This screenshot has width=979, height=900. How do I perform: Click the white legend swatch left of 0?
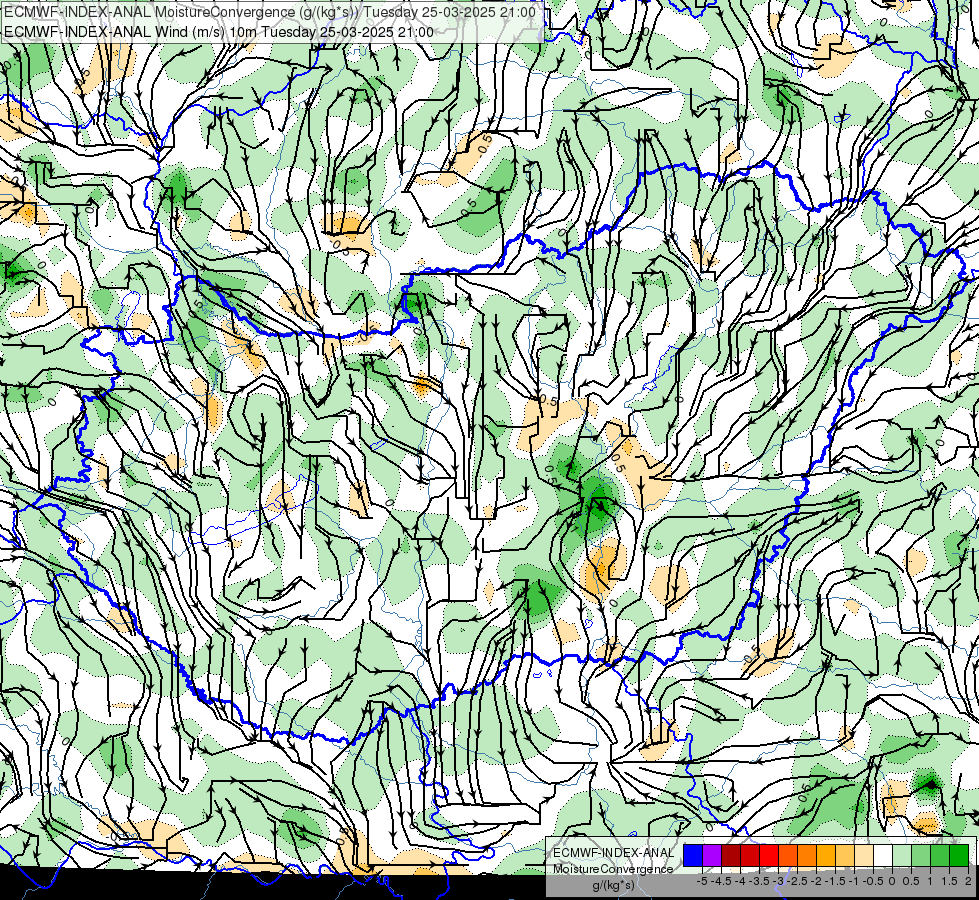(883, 855)
